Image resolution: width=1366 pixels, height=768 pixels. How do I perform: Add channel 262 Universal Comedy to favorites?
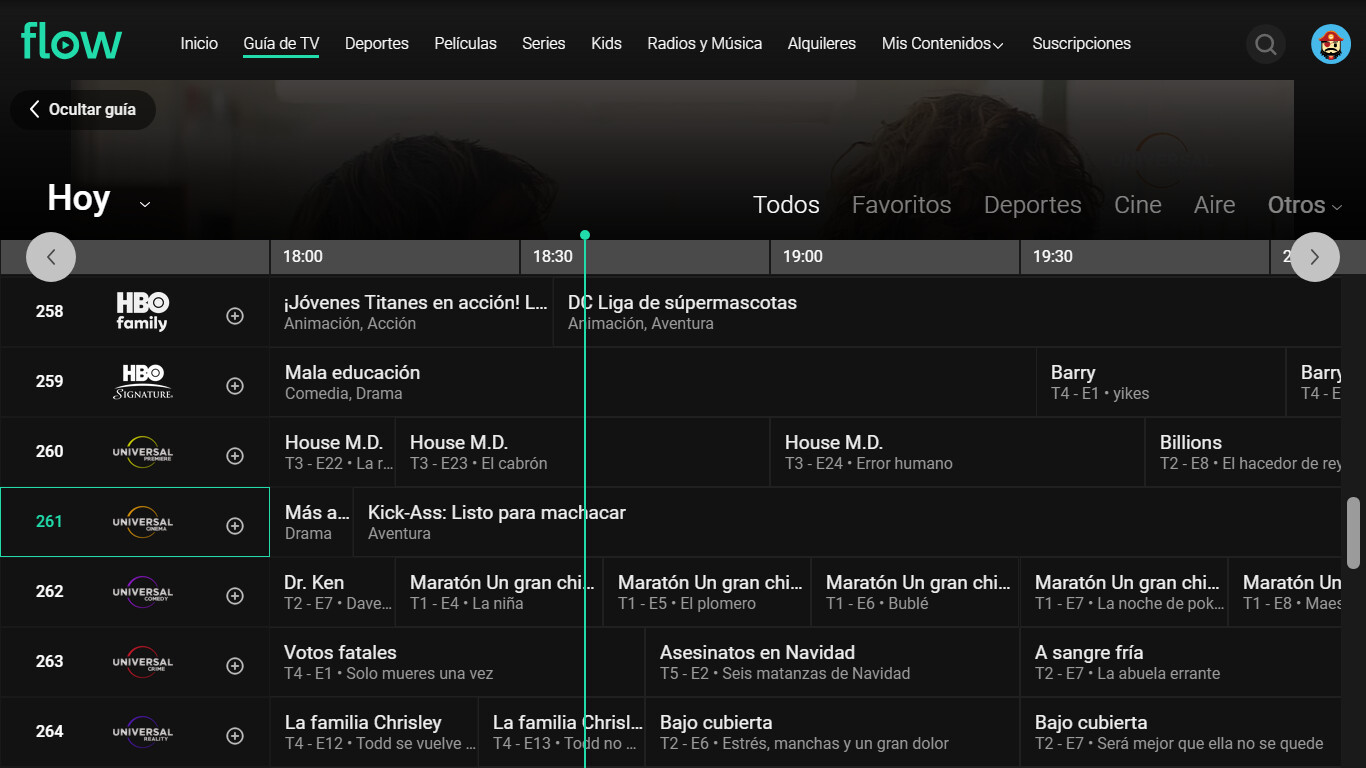(235, 596)
